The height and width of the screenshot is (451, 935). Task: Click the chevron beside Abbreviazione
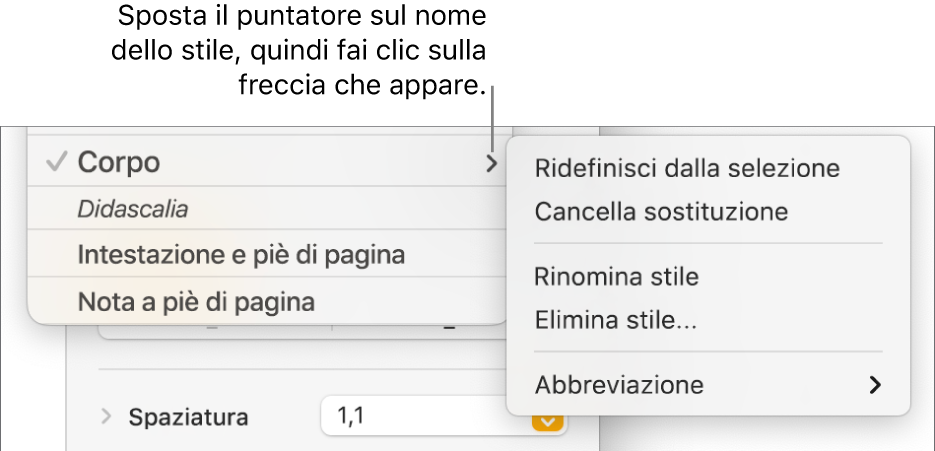875,385
